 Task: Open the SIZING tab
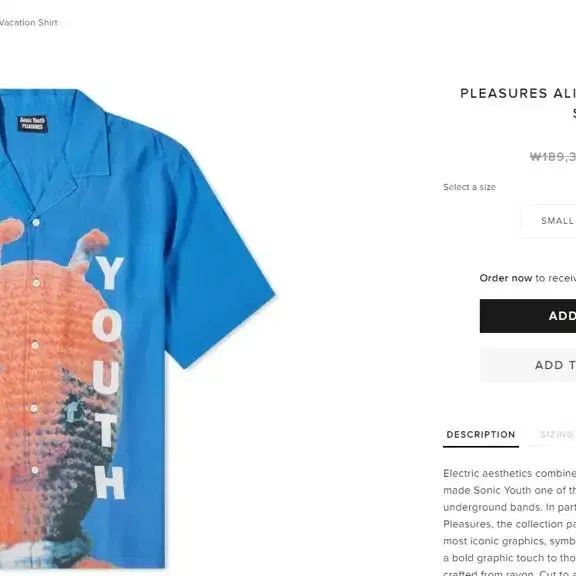(x=557, y=435)
